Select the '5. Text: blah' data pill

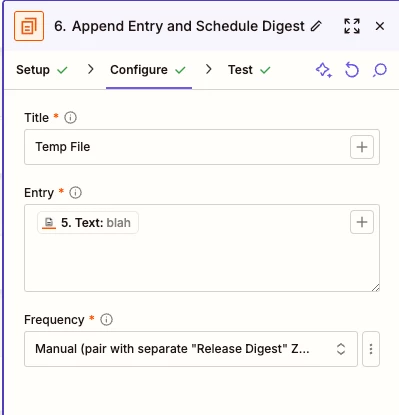pos(88,222)
